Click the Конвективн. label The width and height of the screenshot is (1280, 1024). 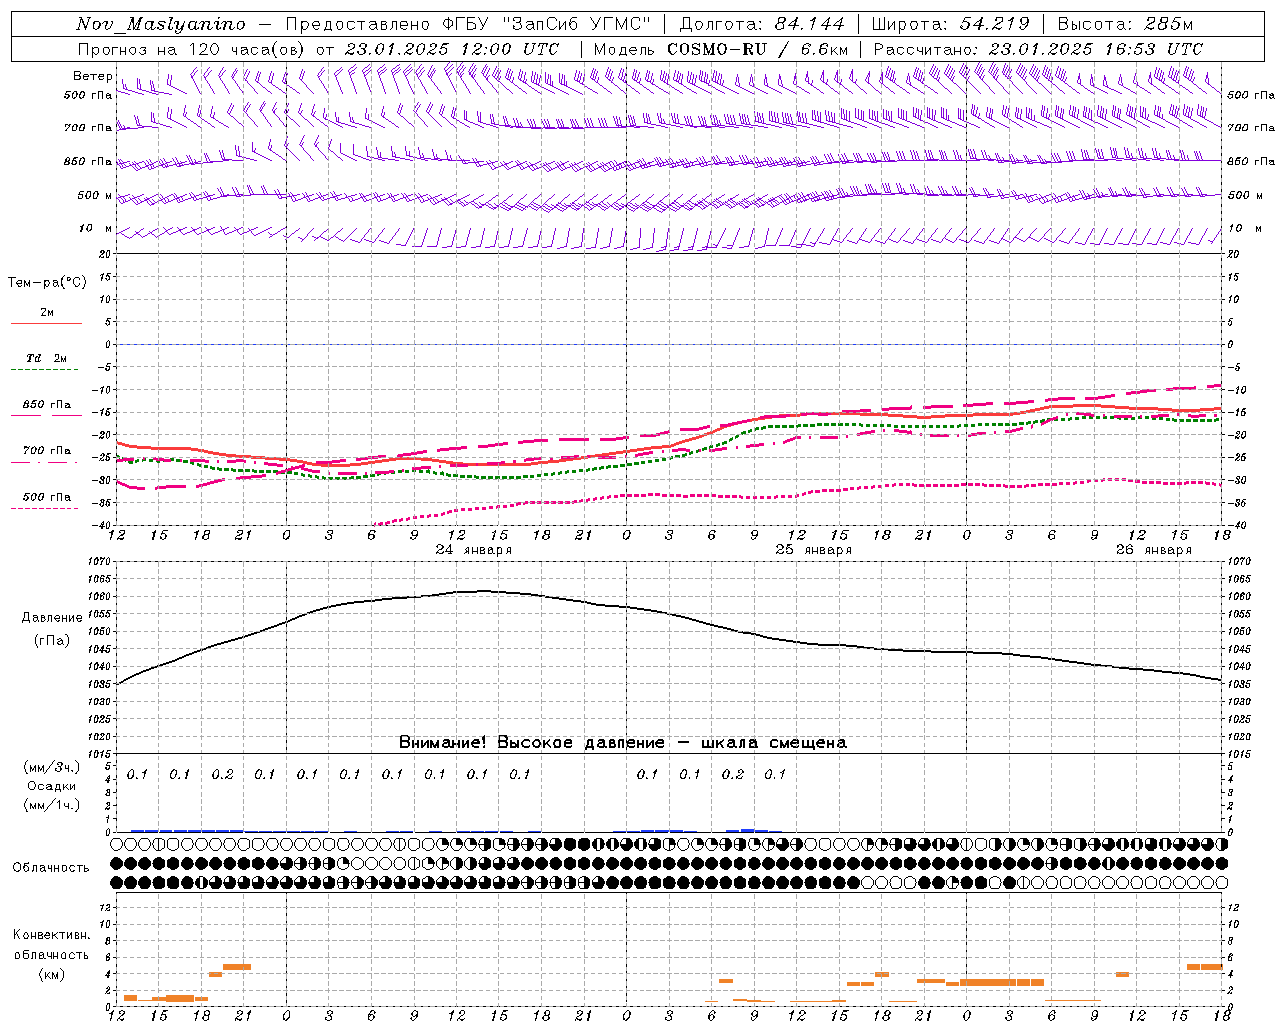pos(52,935)
